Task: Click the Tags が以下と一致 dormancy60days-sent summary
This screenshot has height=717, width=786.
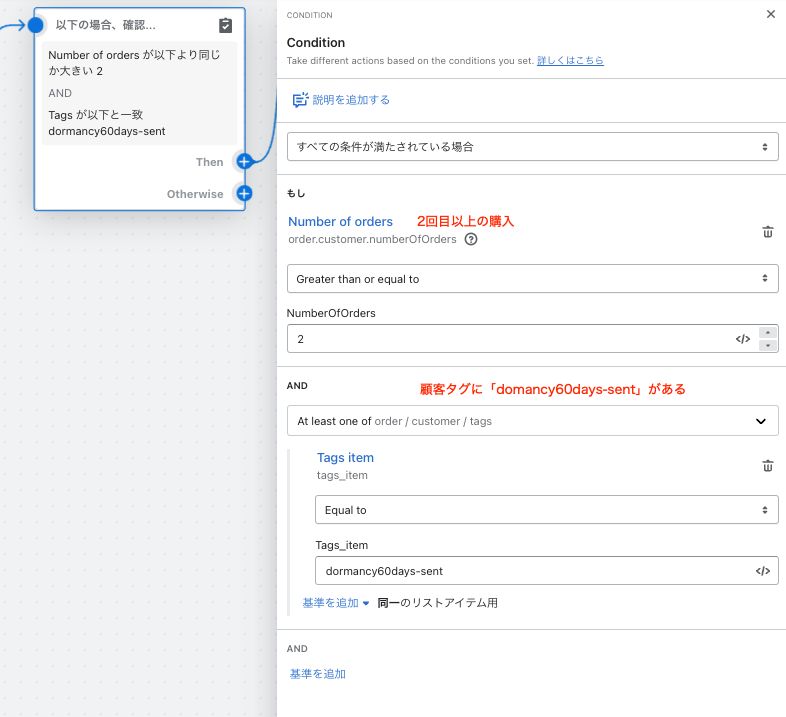Action: coord(107,123)
